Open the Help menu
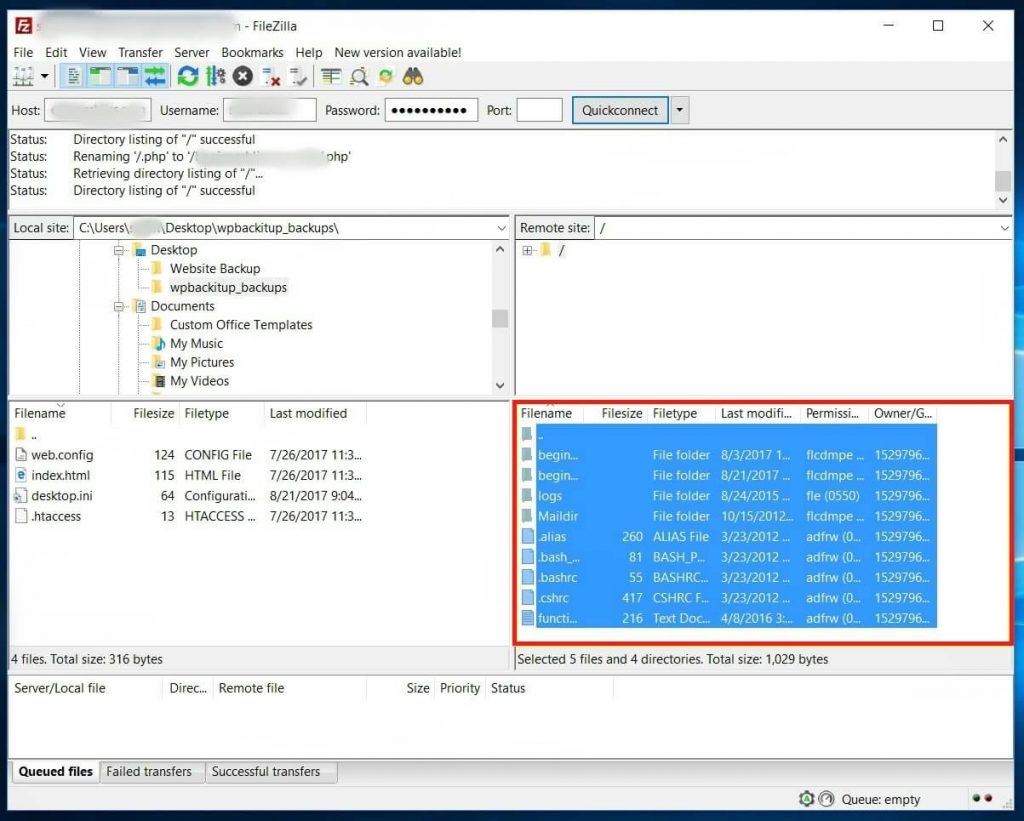Image resolution: width=1024 pixels, height=821 pixels. pos(309,52)
